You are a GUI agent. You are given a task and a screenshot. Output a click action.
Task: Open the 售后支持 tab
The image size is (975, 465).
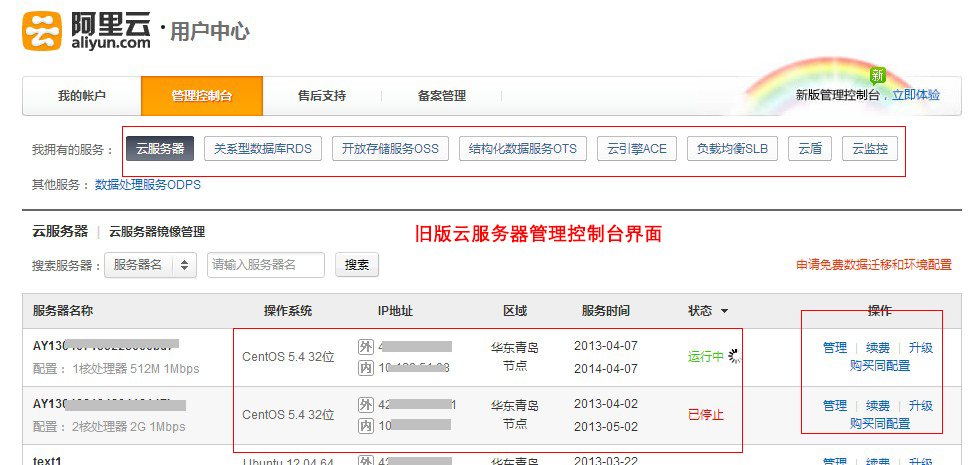click(321, 96)
